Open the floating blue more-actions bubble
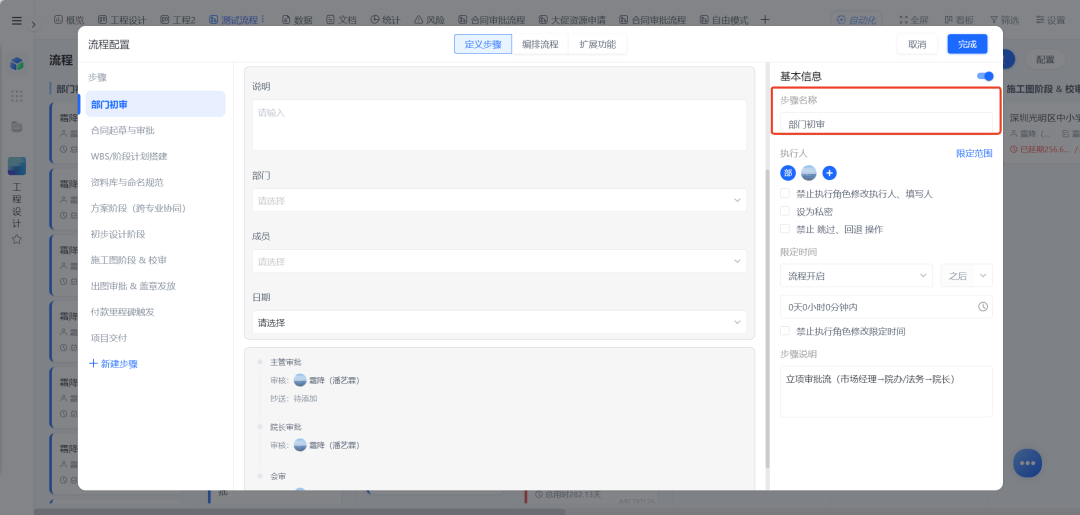Screen dimensions: 1080x515 coord(1028,463)
